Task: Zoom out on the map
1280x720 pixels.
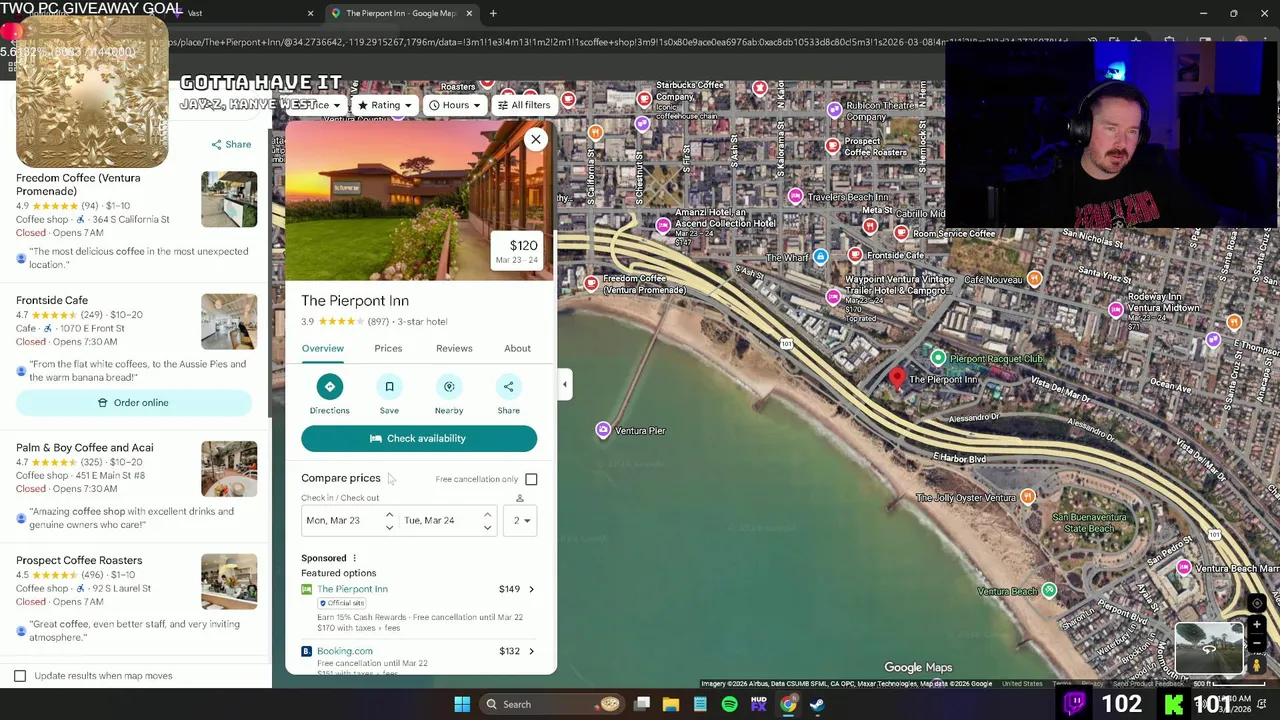Action: [1257, 643]
